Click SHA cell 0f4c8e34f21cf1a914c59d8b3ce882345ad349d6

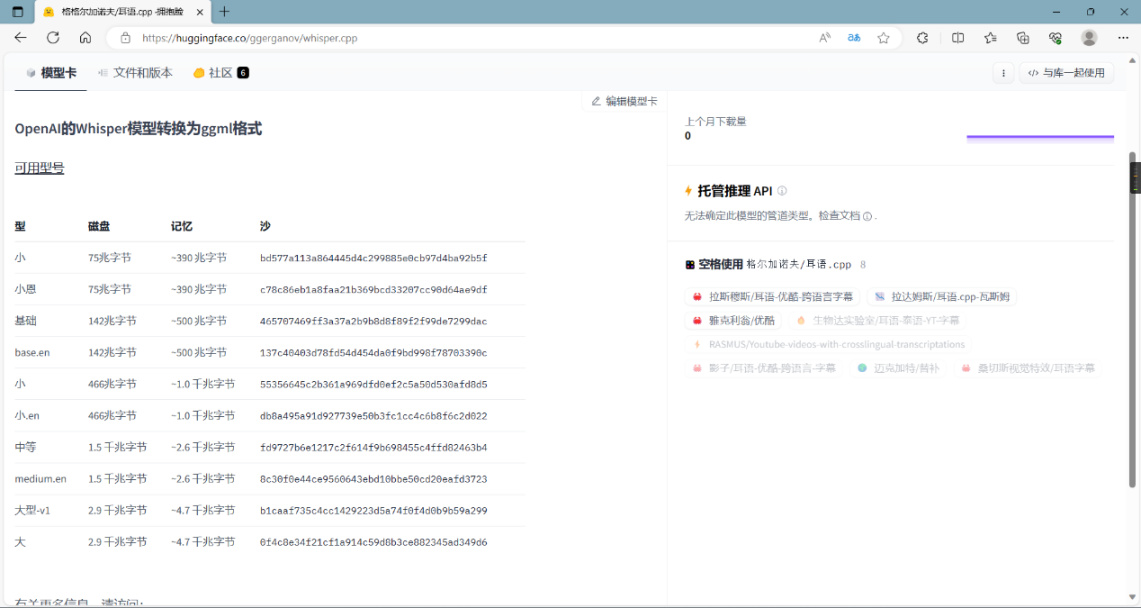[373, 543]
